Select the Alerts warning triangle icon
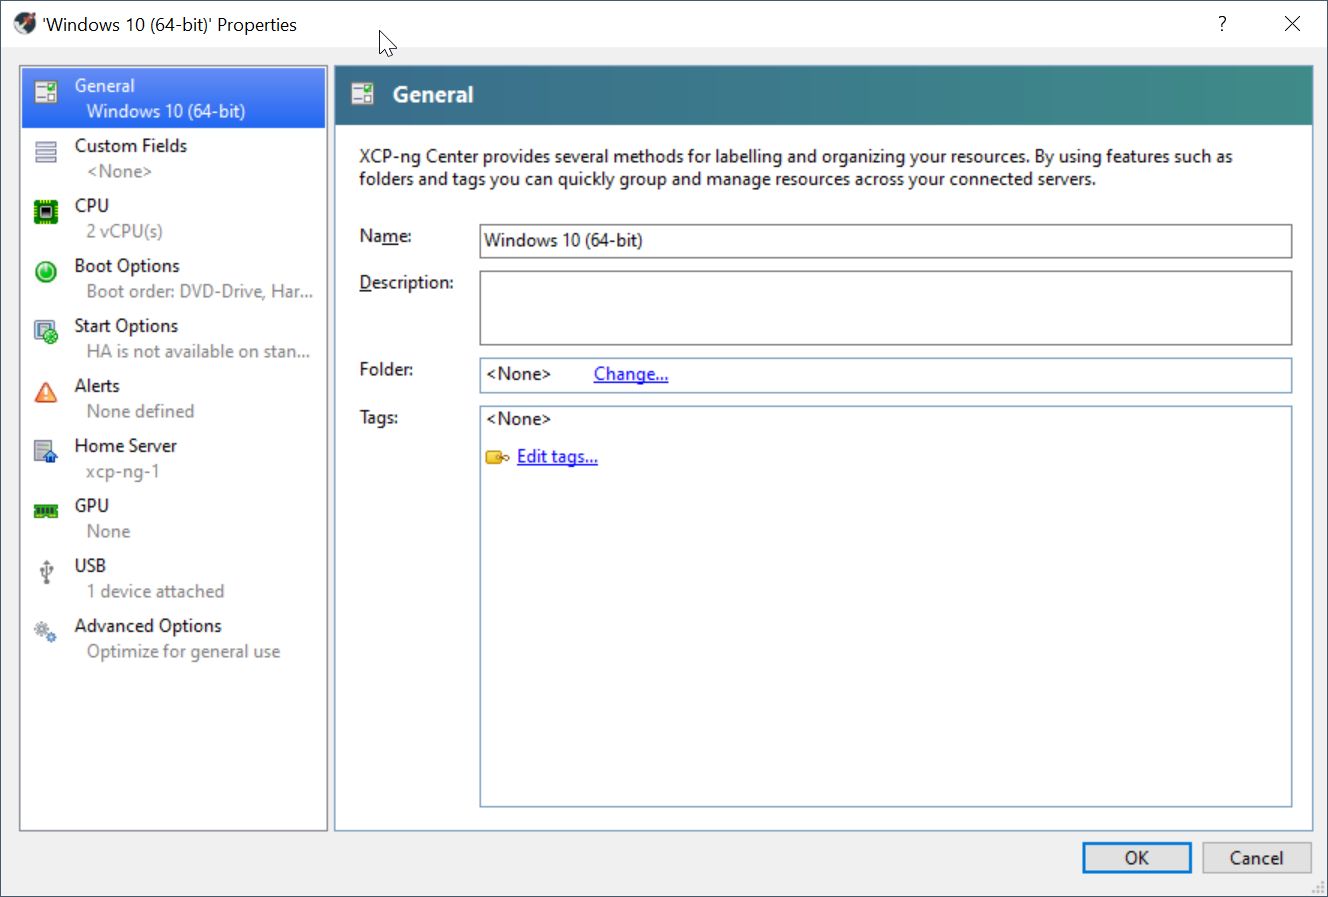This screenshot has height=897, width=1328. tap(46, 392)
